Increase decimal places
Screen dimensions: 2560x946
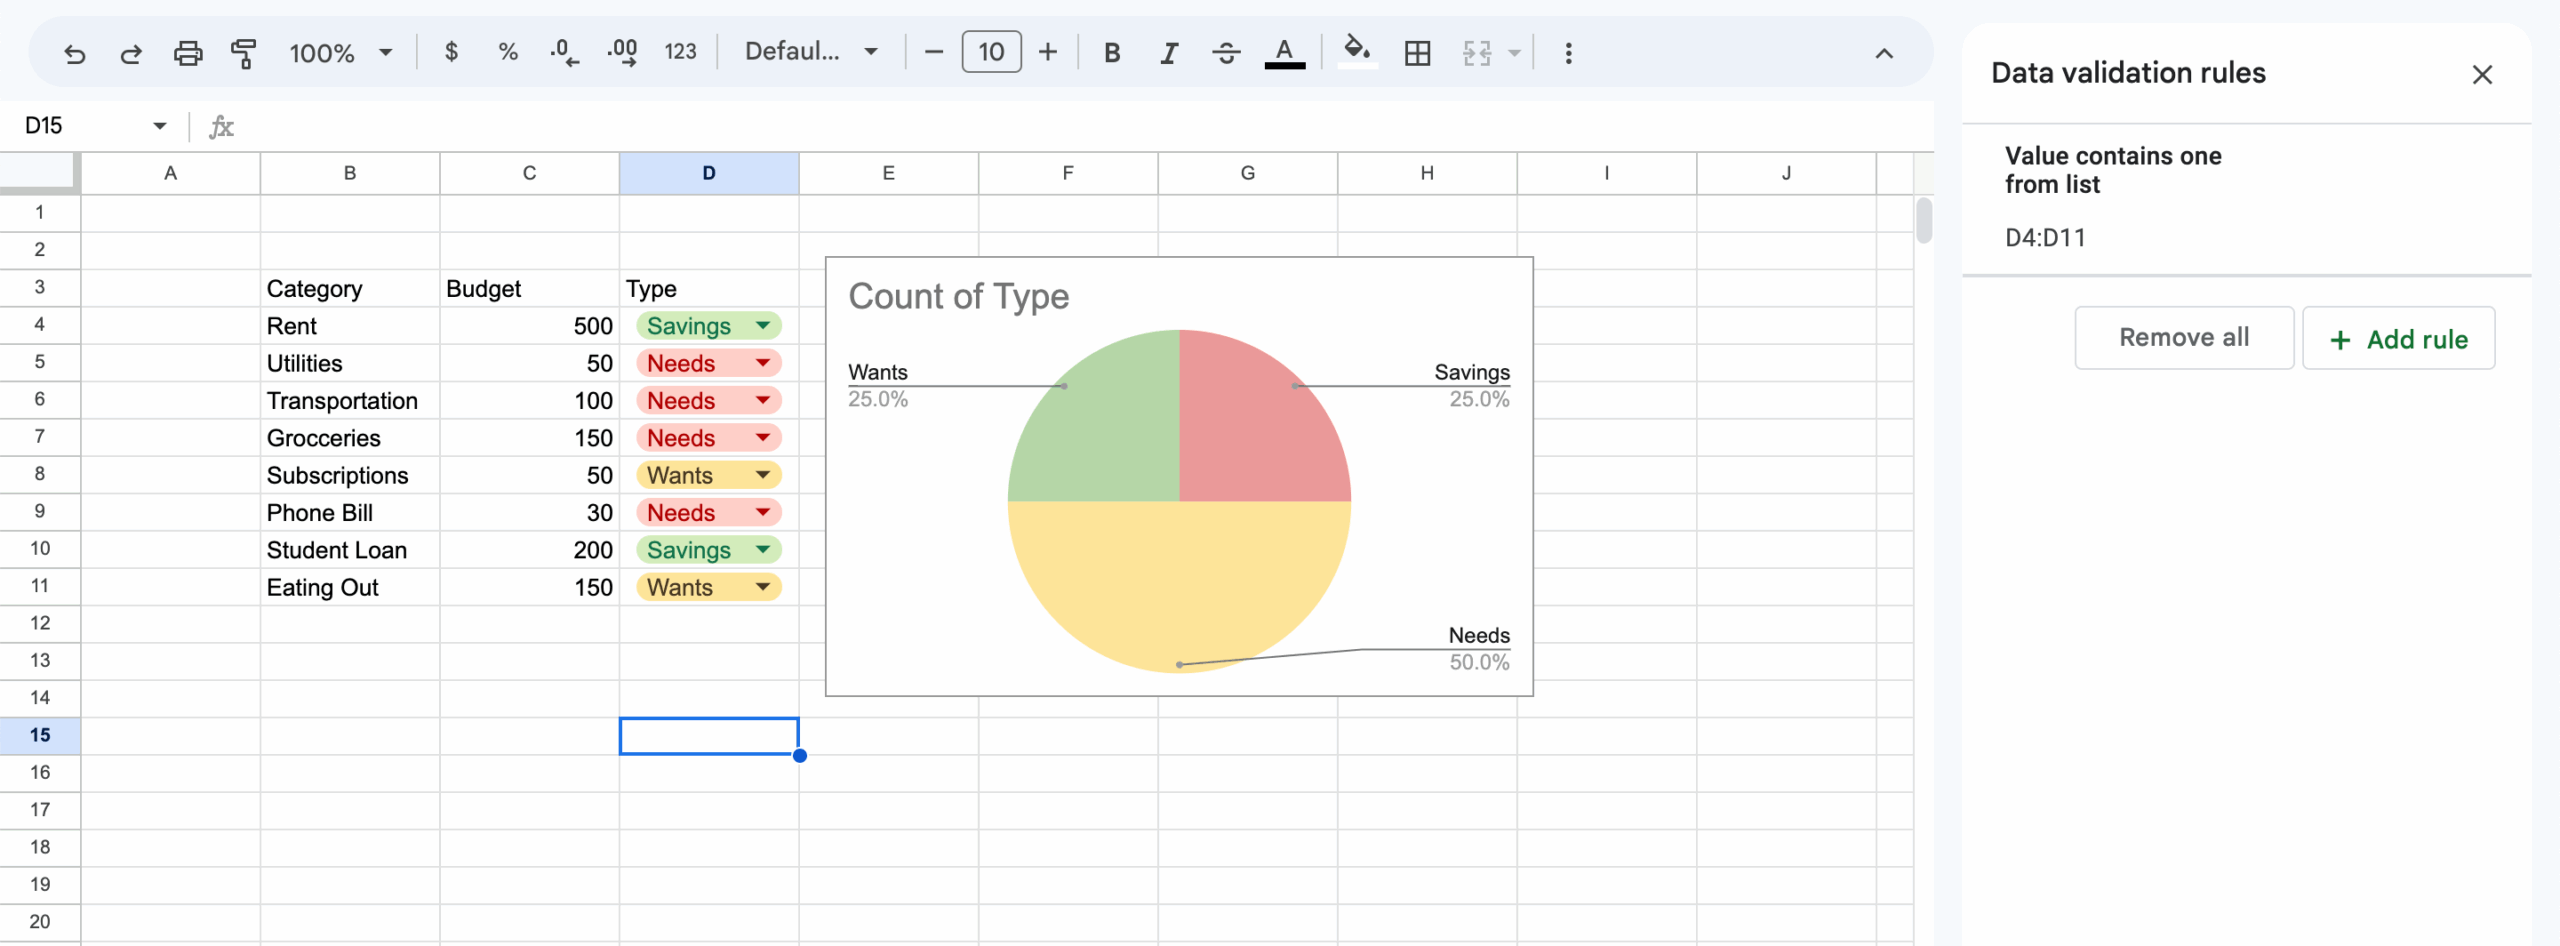[622, 52]
